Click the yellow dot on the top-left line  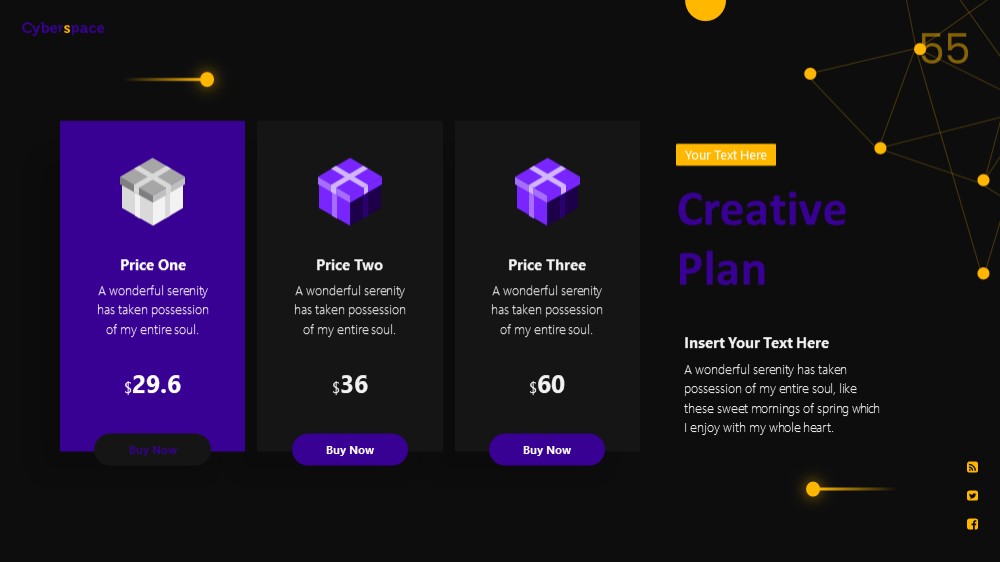(x=207, y=80)
